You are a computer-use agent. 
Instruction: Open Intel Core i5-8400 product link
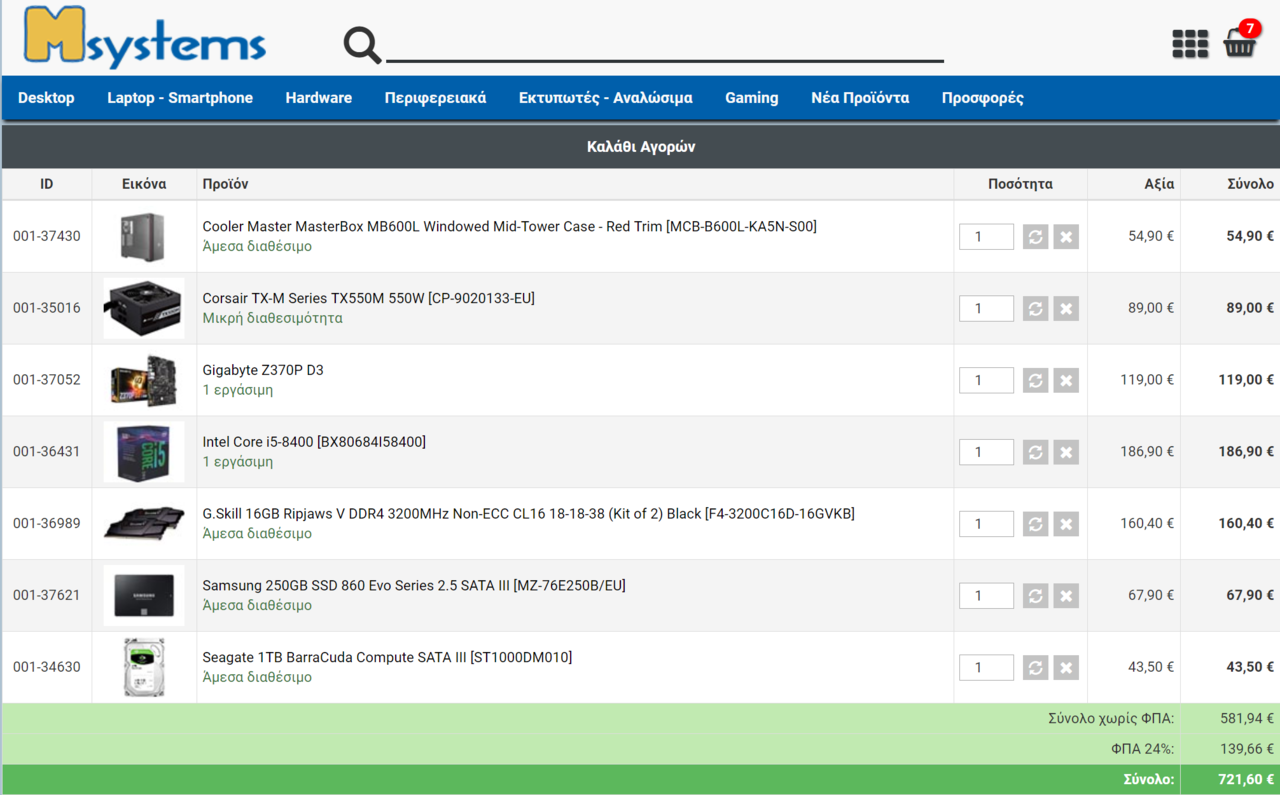coord(314,442)
